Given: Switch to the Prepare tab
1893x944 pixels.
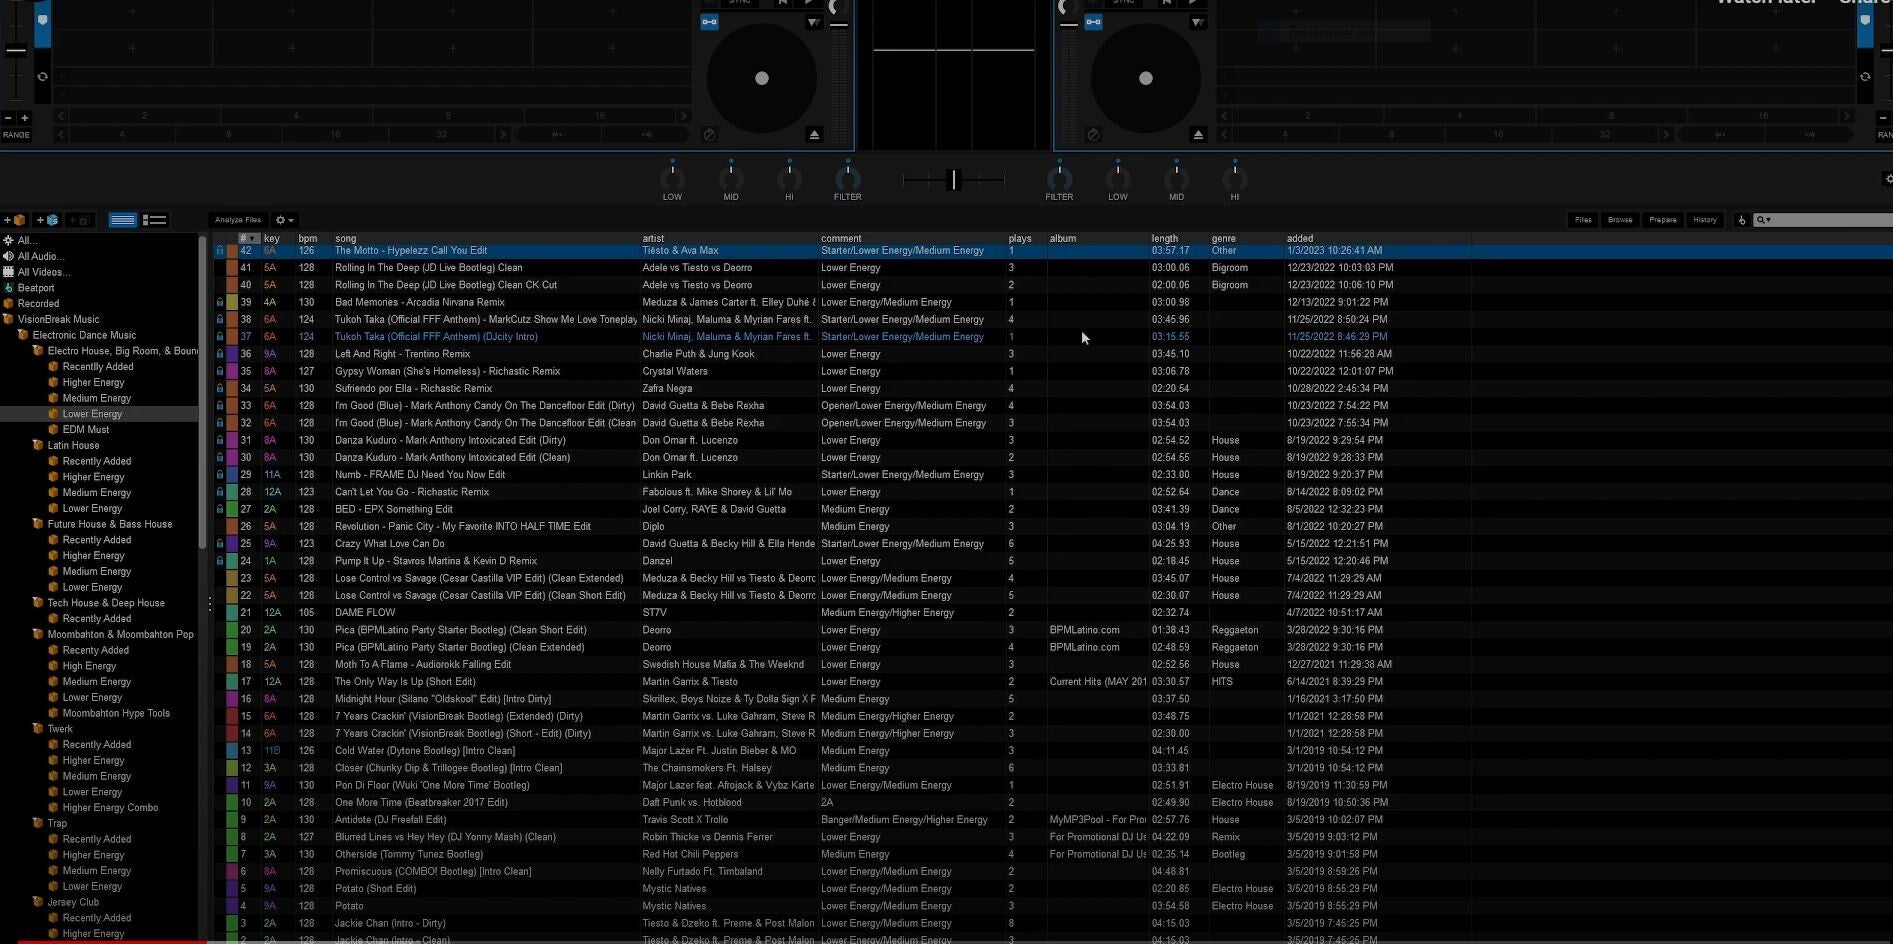Looking at the screenshot, I should click(1662, 220).
